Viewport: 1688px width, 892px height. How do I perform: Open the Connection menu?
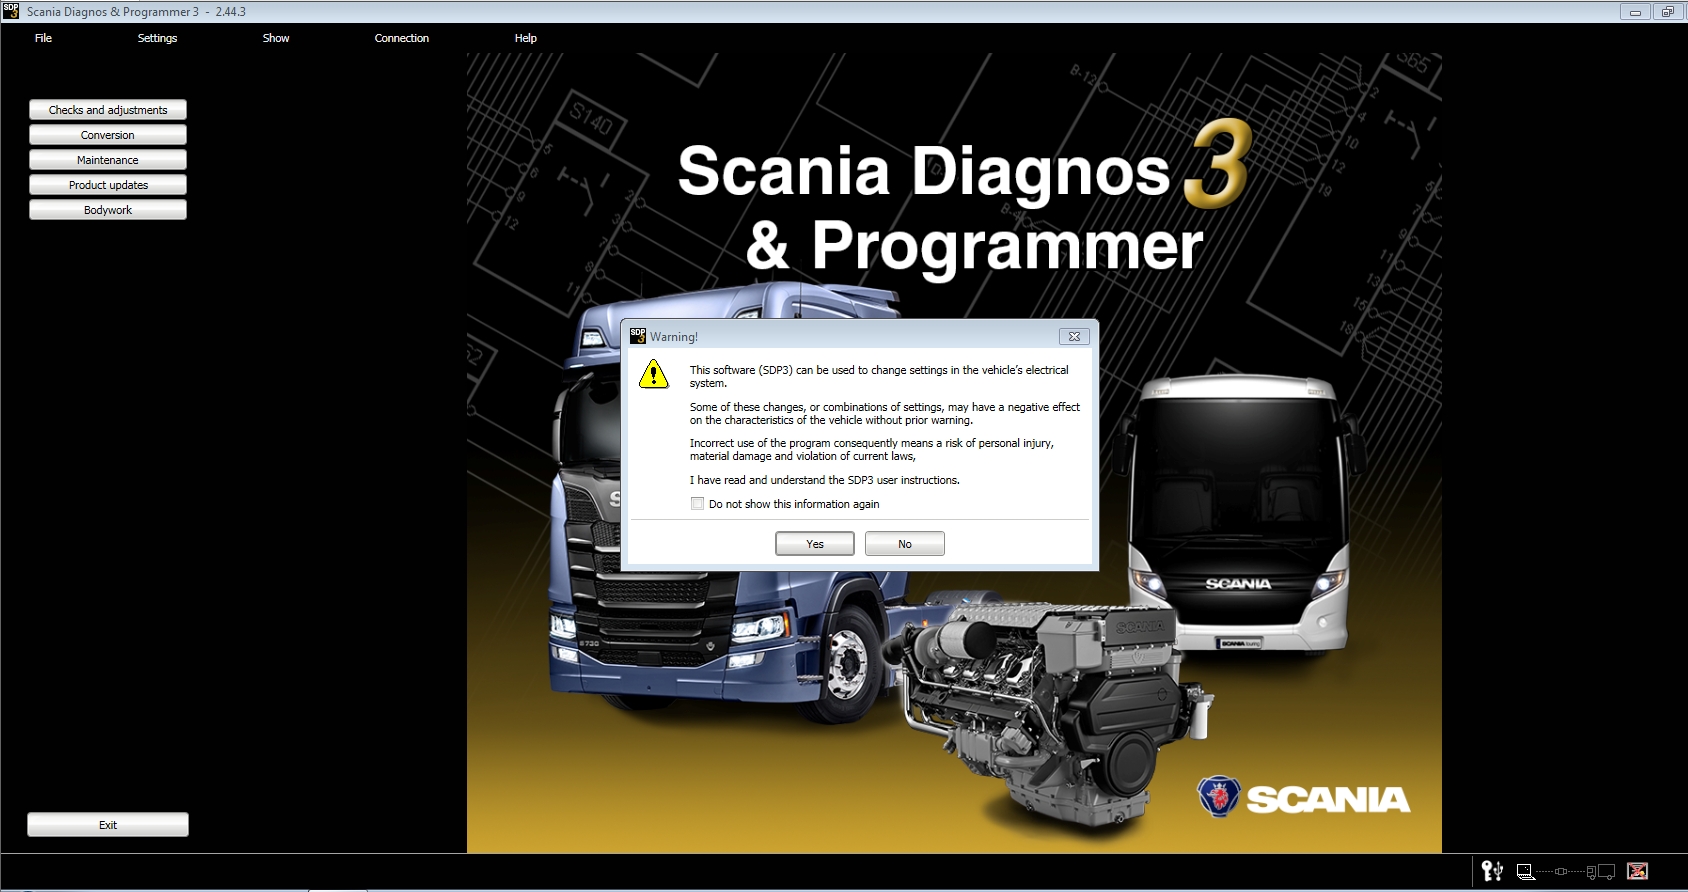pos(402,38)
